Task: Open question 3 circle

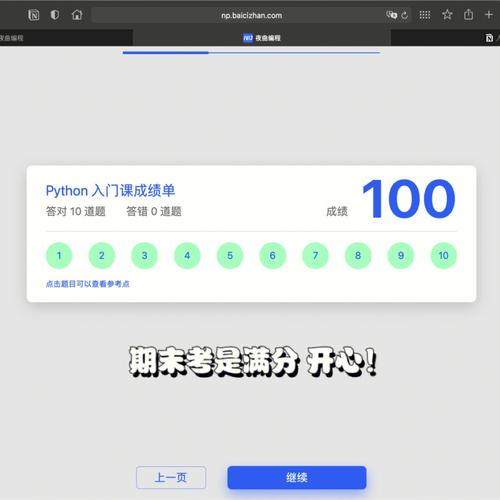Action: pos(144,256)
